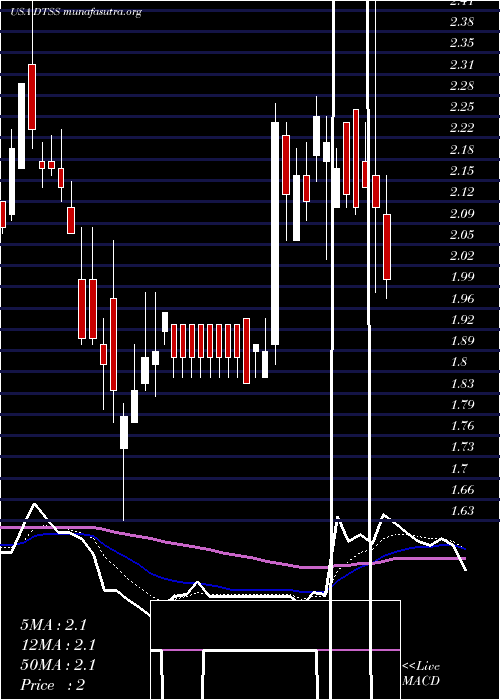The height and width of the screenshot is (700, 500).
Task: Select the 2.05 price axis label
Action: click(462, 234)
